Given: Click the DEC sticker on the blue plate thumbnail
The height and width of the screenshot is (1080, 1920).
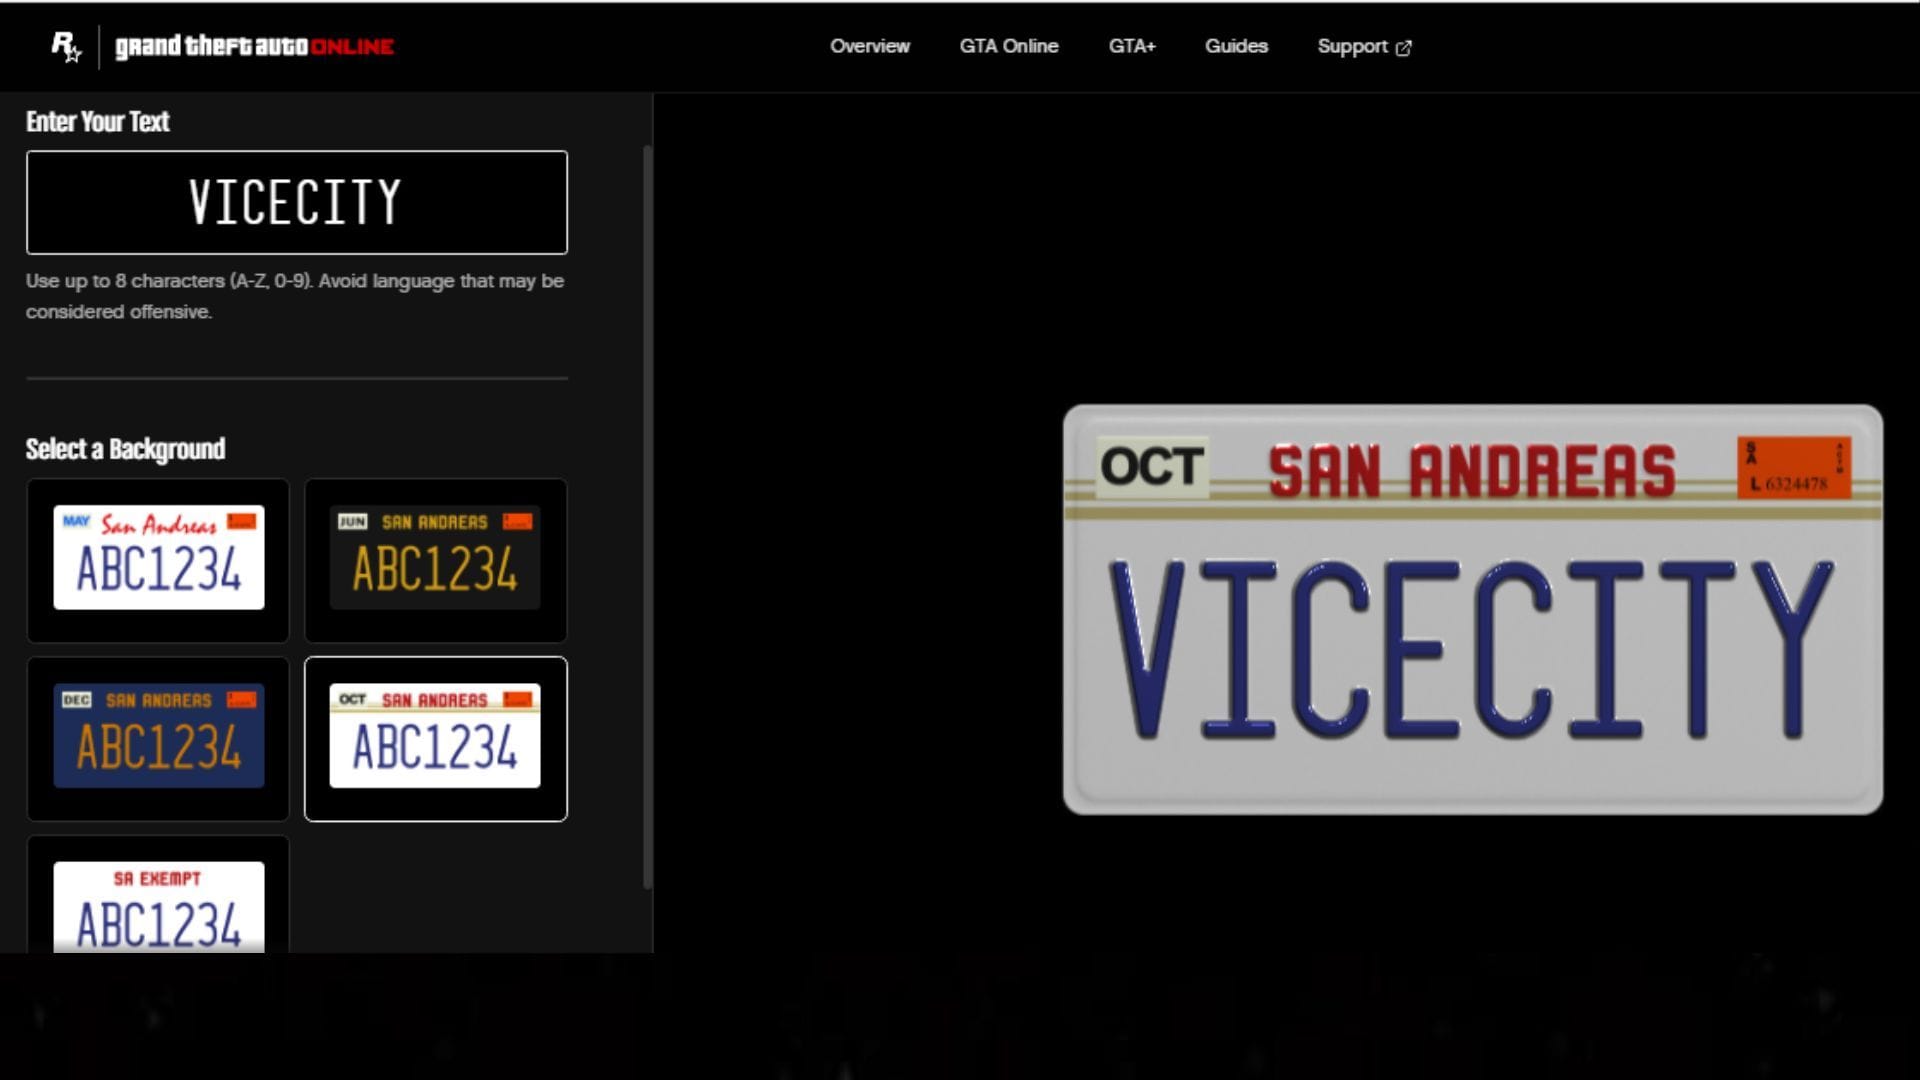Looking at the screenshot, I should coord(77,699).
